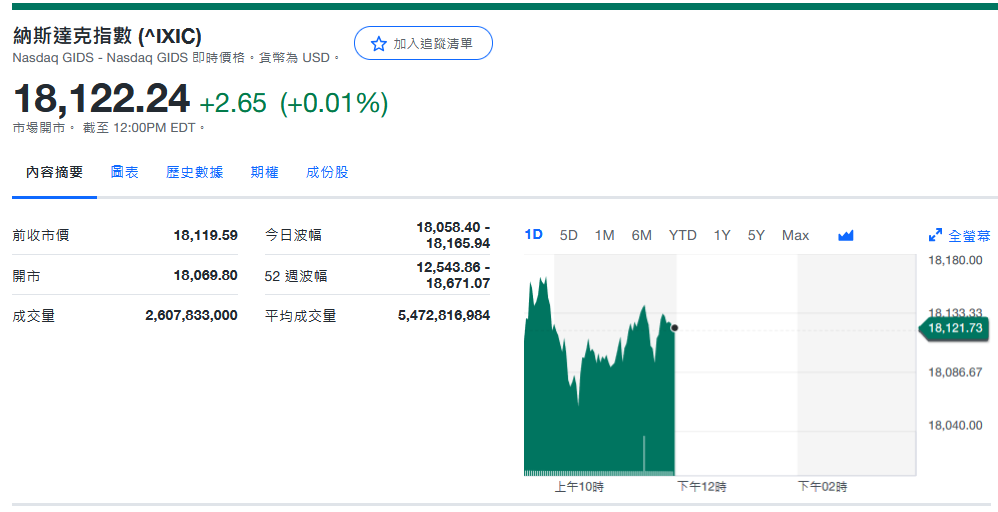Viewport: 998px width, 512px height.
Task: Click the current price marker dot on chart
Action: (x=675, y=328)
